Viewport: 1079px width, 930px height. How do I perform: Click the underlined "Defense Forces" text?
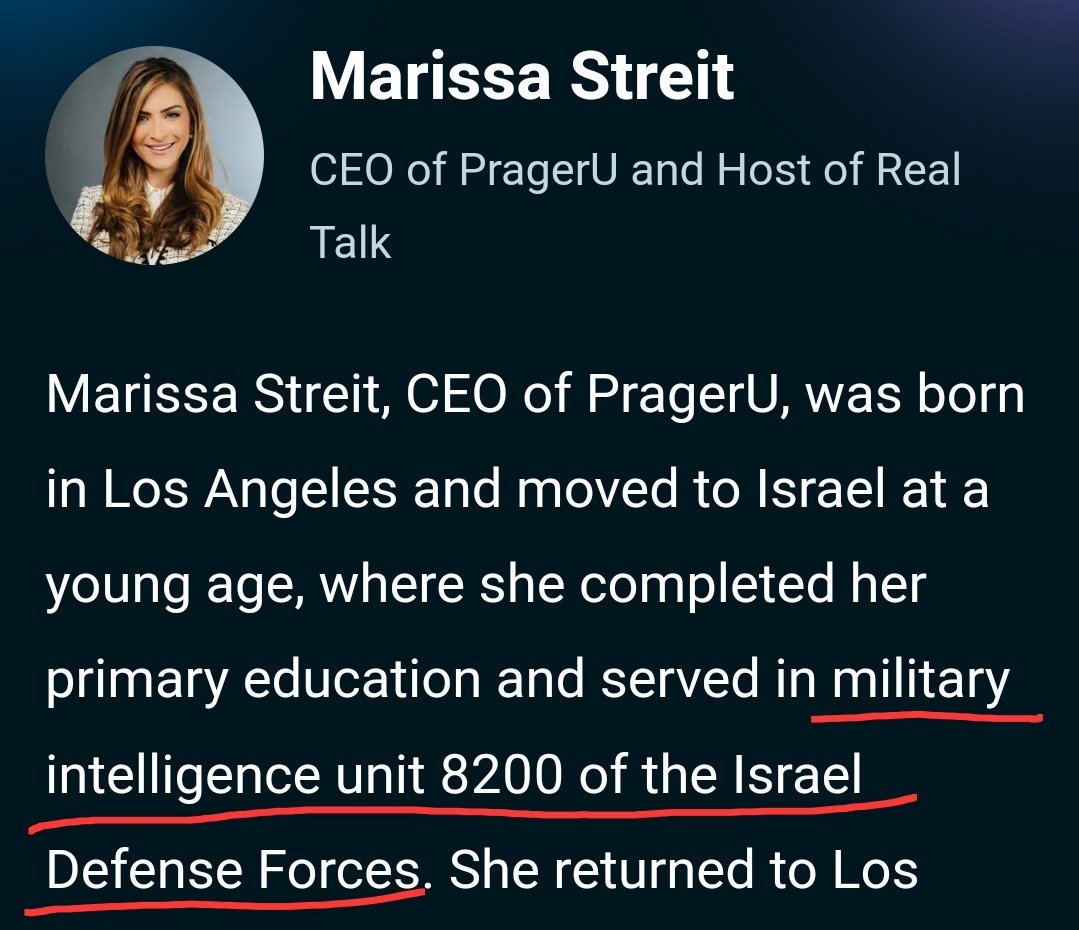click(x=232, y=871)
